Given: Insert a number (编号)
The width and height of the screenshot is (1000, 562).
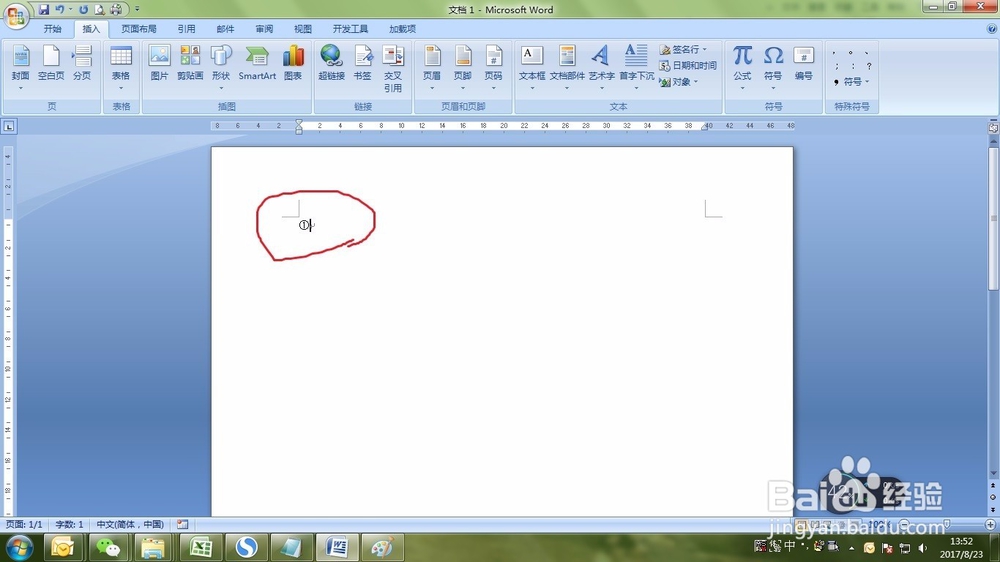Looking at the screenshot, I should click(804, 64).
